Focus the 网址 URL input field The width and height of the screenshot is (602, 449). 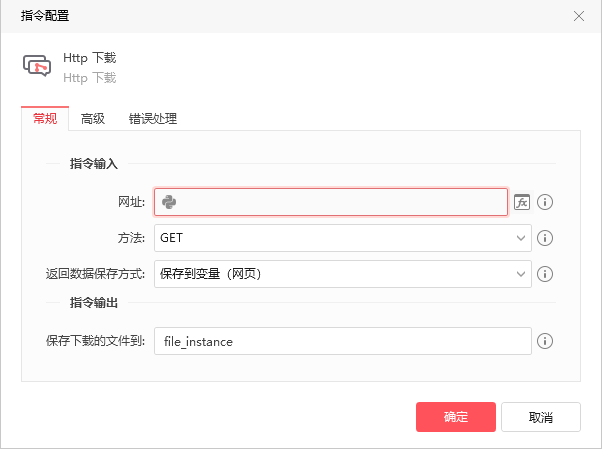(340, 202)
